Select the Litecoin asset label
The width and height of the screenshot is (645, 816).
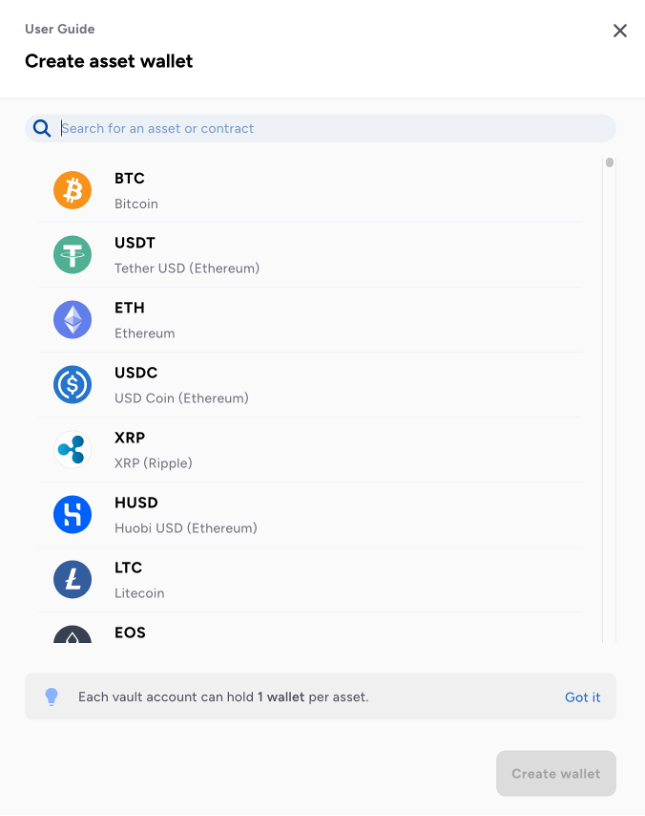[x=139, y=593]
